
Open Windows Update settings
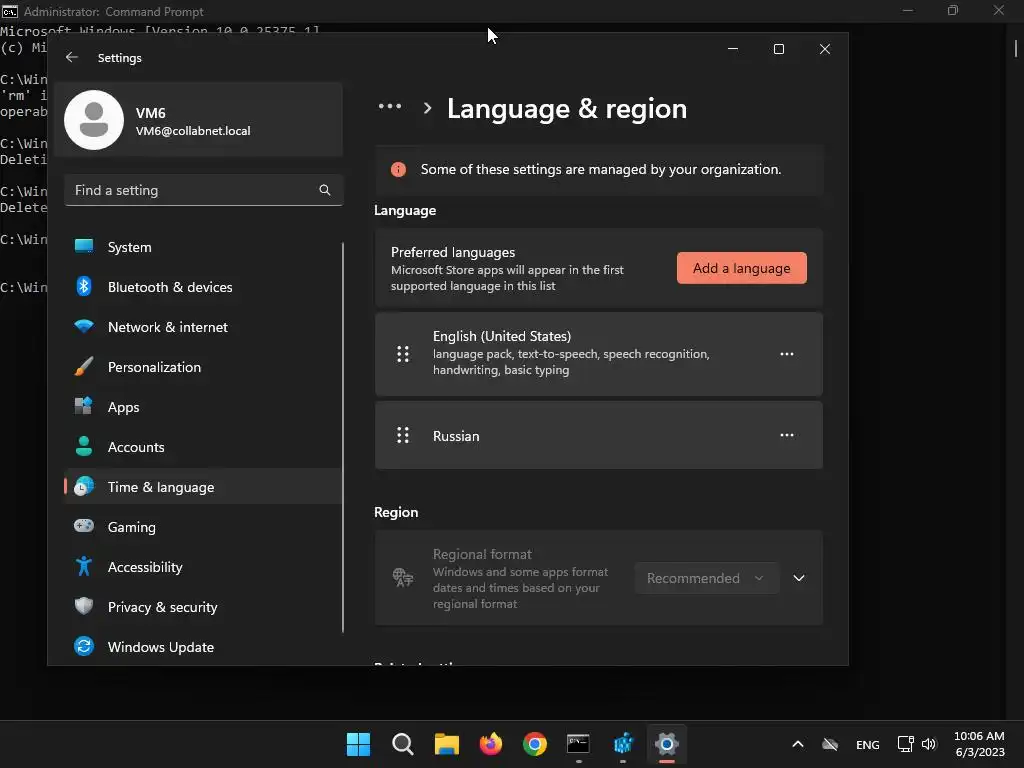(203, 647)
